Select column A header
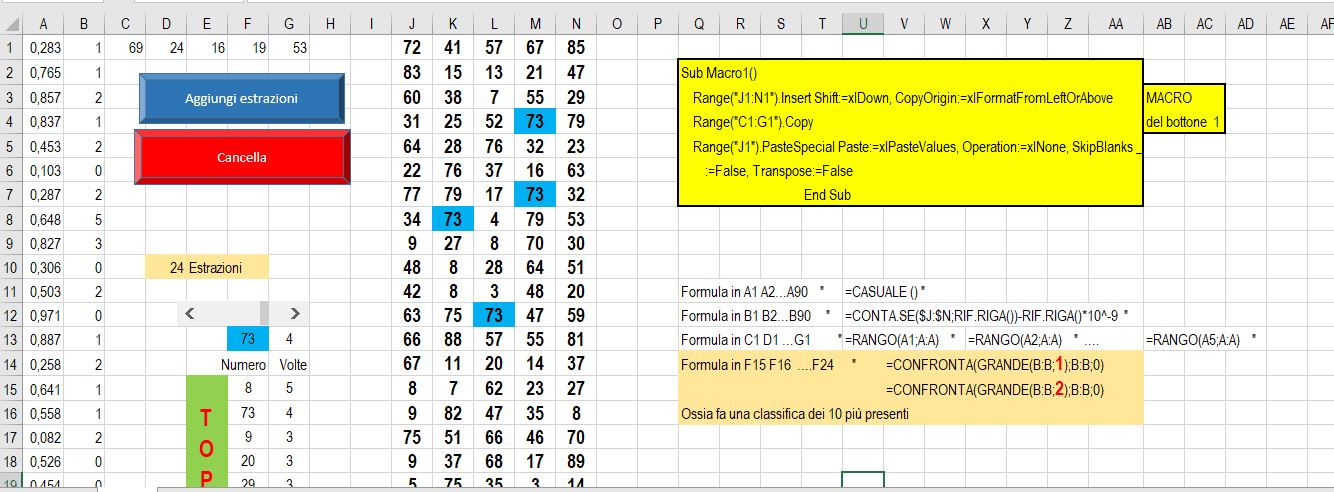This screenshot has height=492, width=1334. click(44, 24)
